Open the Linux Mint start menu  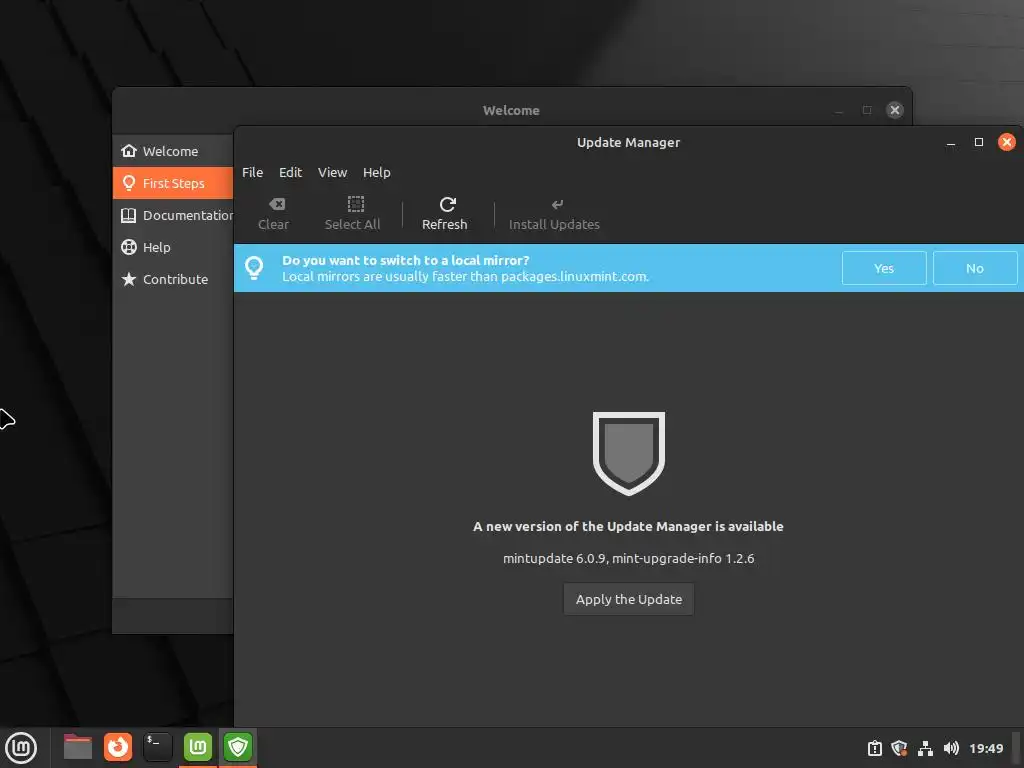coord(21,748)
